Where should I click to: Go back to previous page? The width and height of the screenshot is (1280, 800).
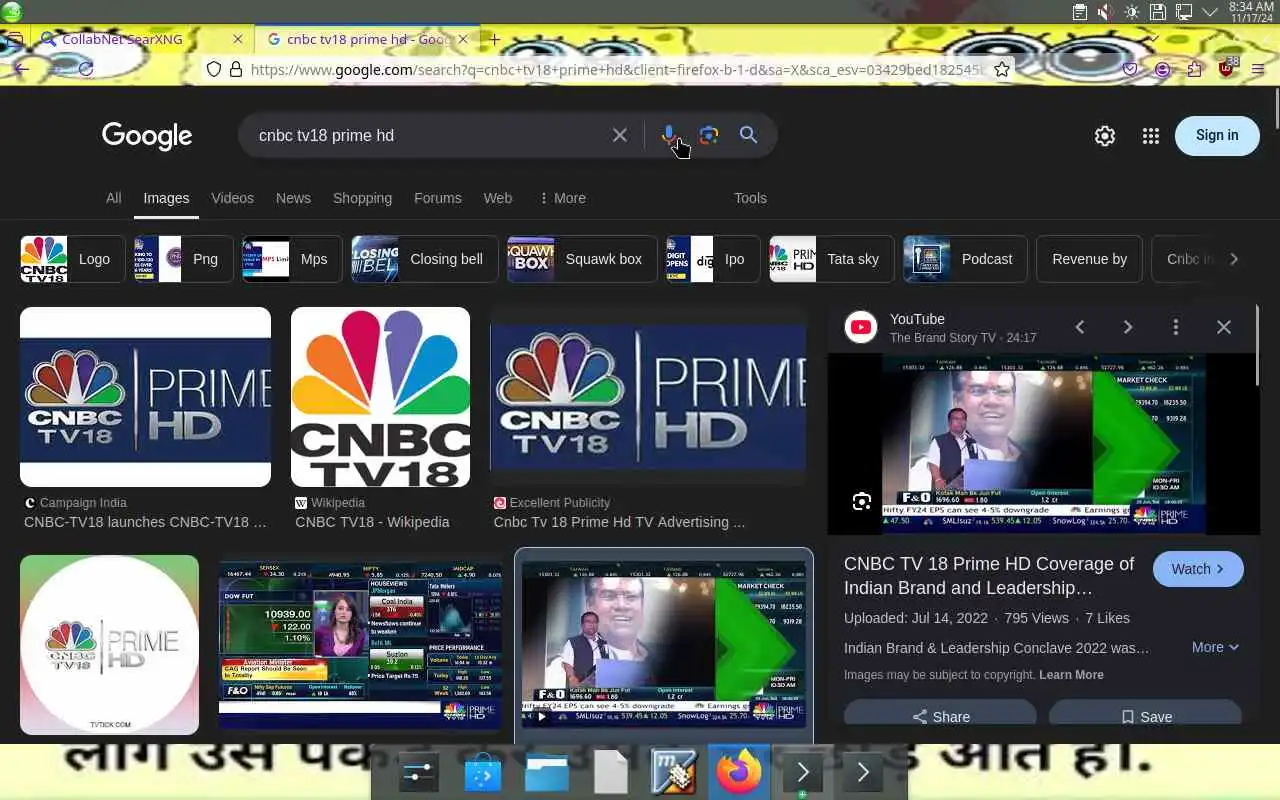coord(20,69)
